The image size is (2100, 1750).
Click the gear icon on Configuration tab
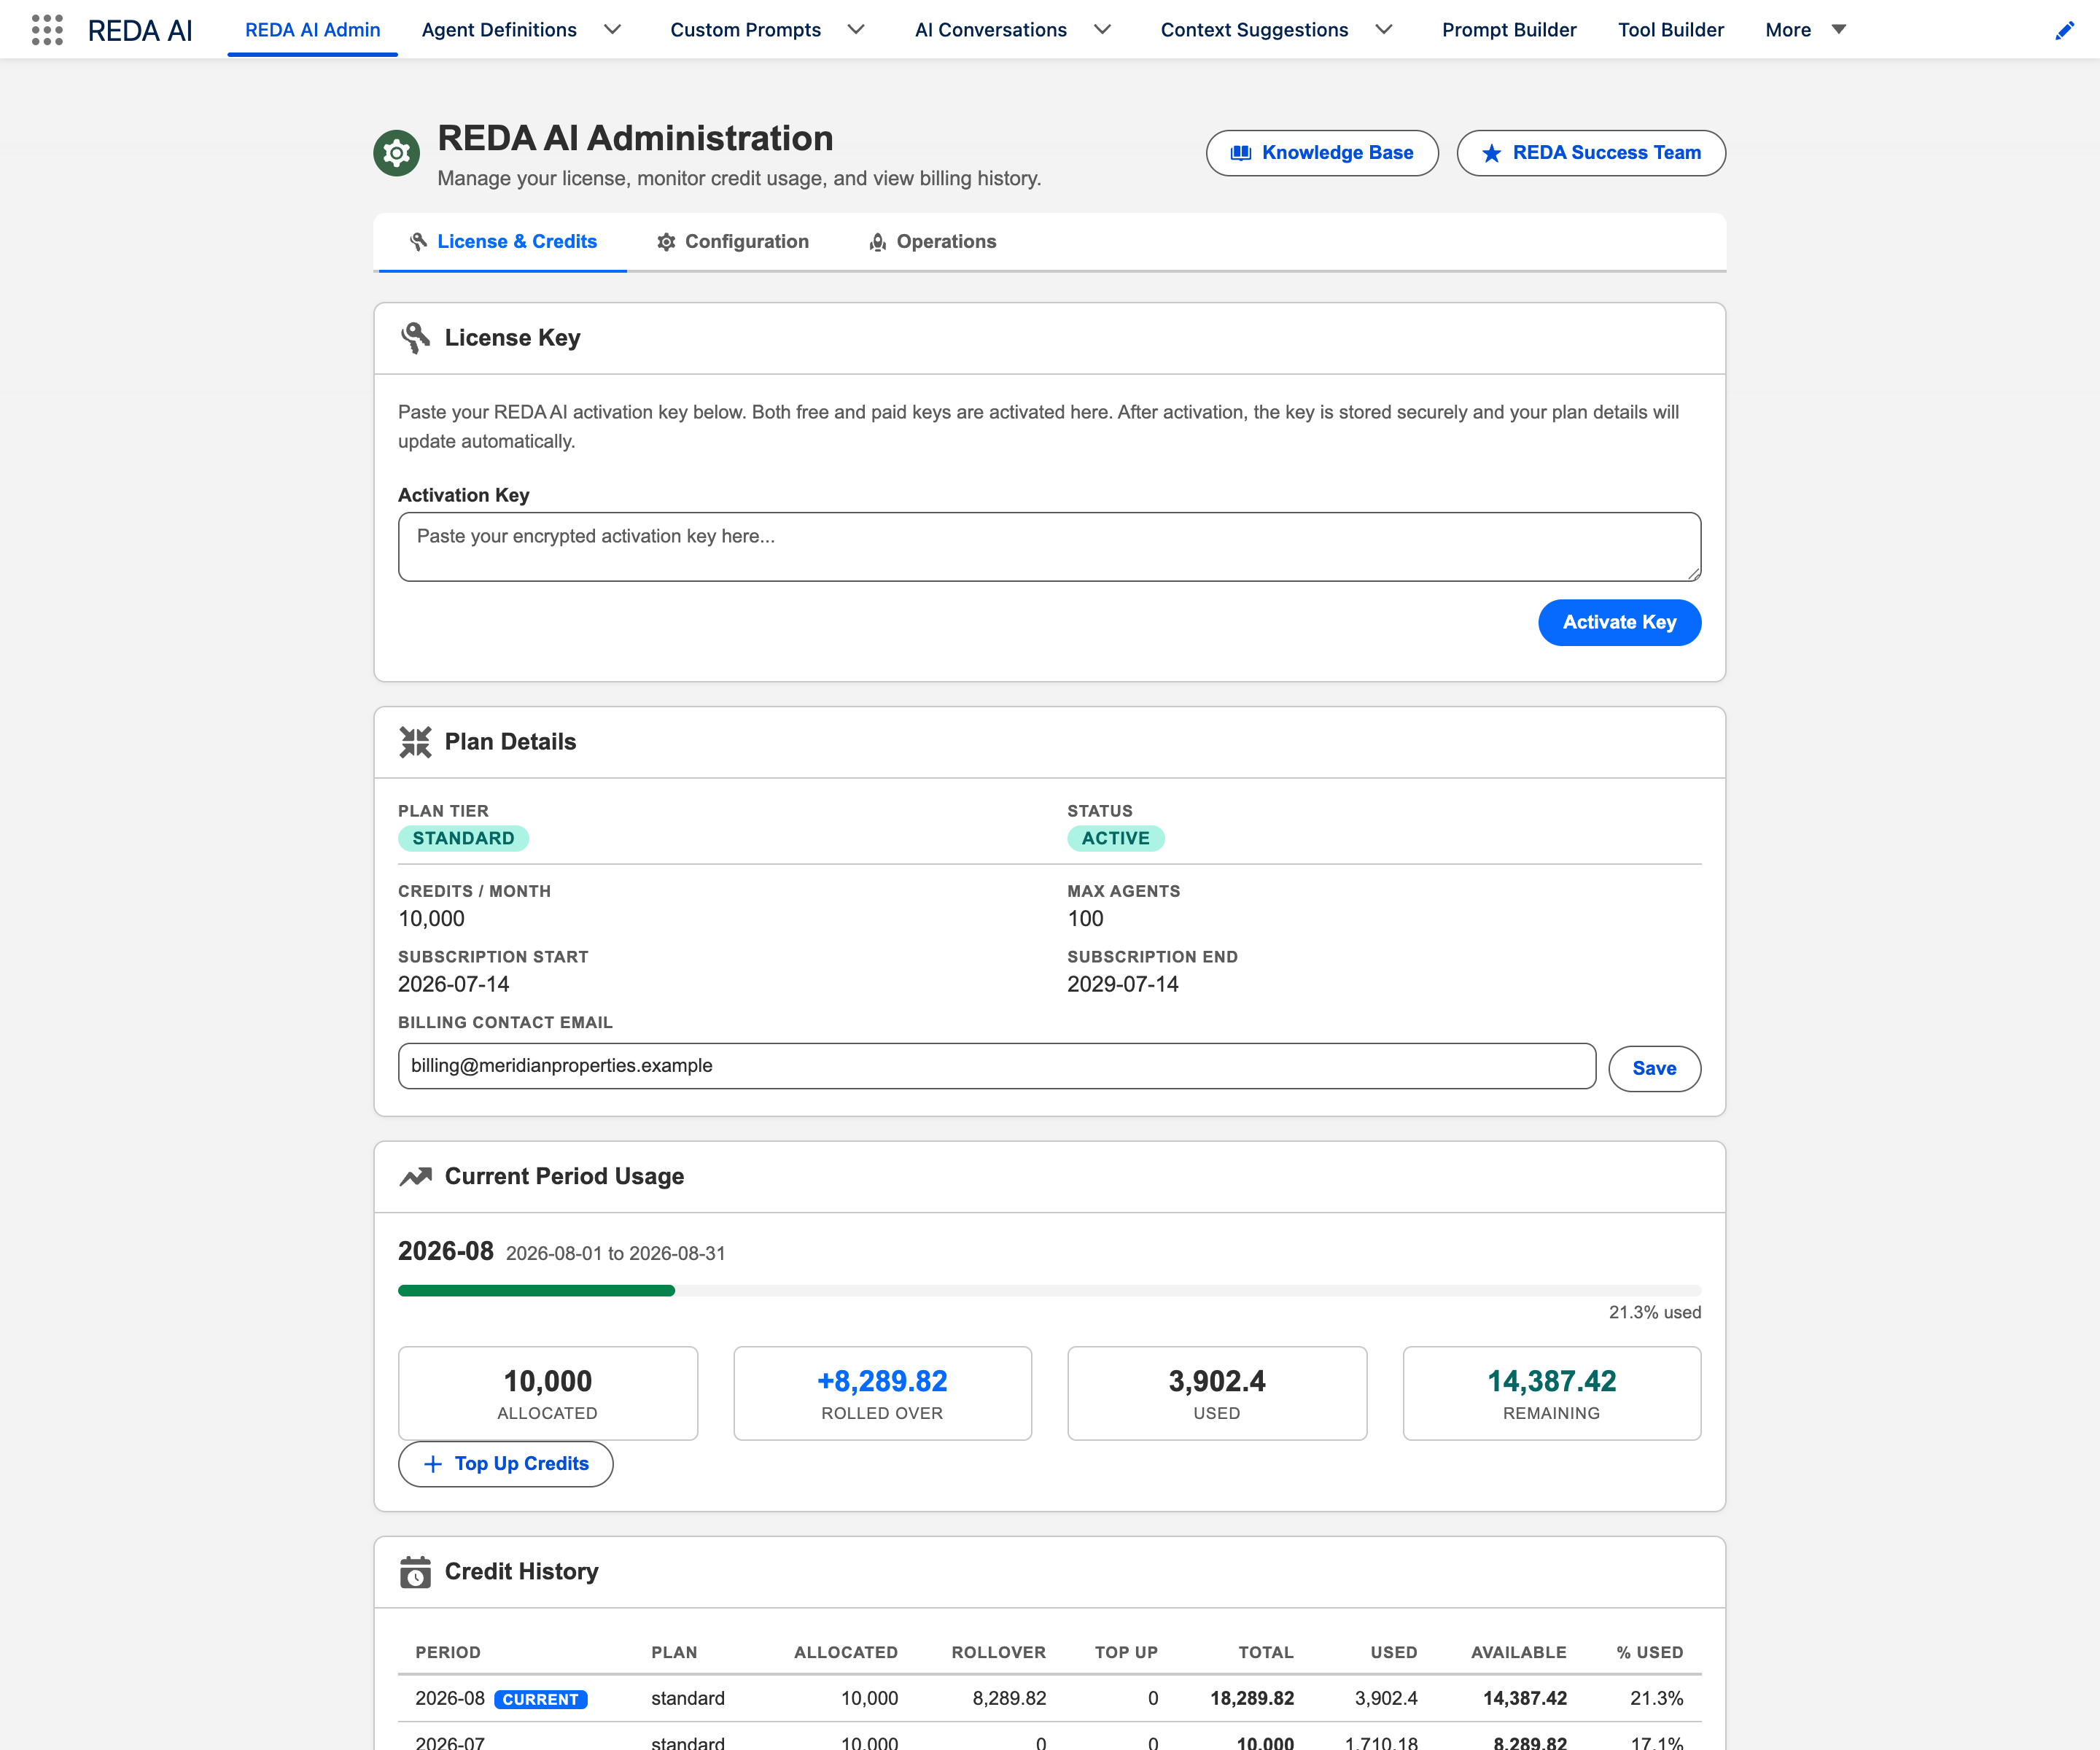[666, 242]
